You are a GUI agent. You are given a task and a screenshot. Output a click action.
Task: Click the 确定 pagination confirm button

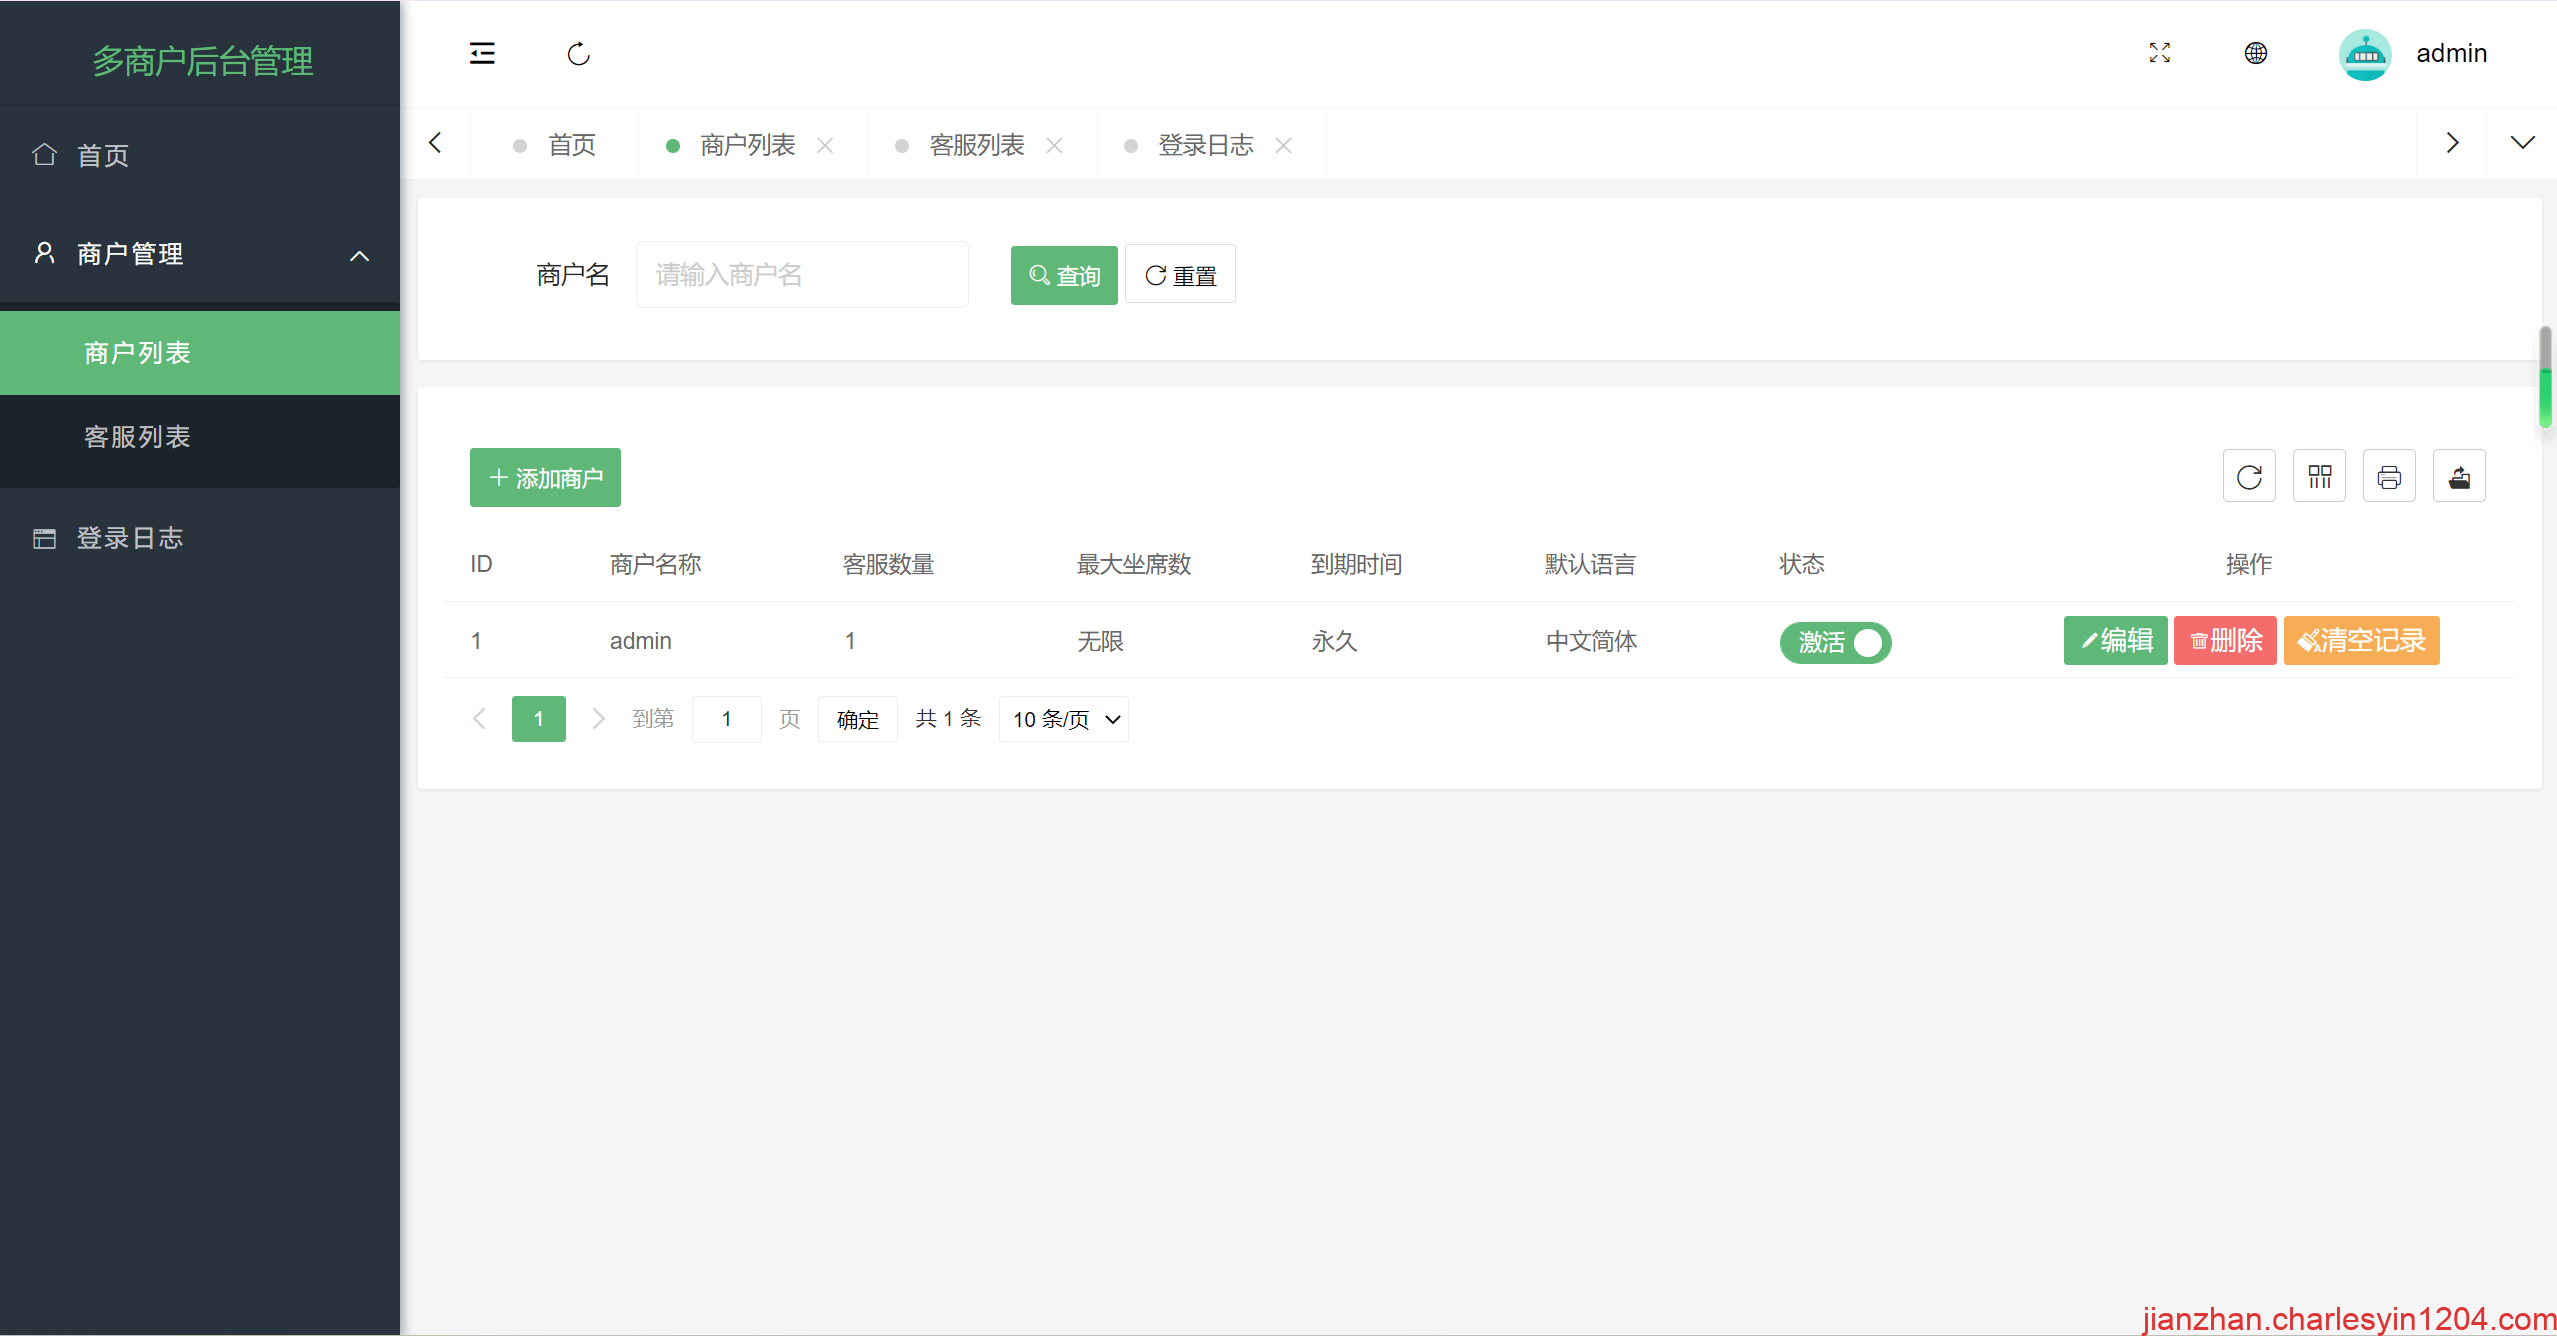point(857,719)
